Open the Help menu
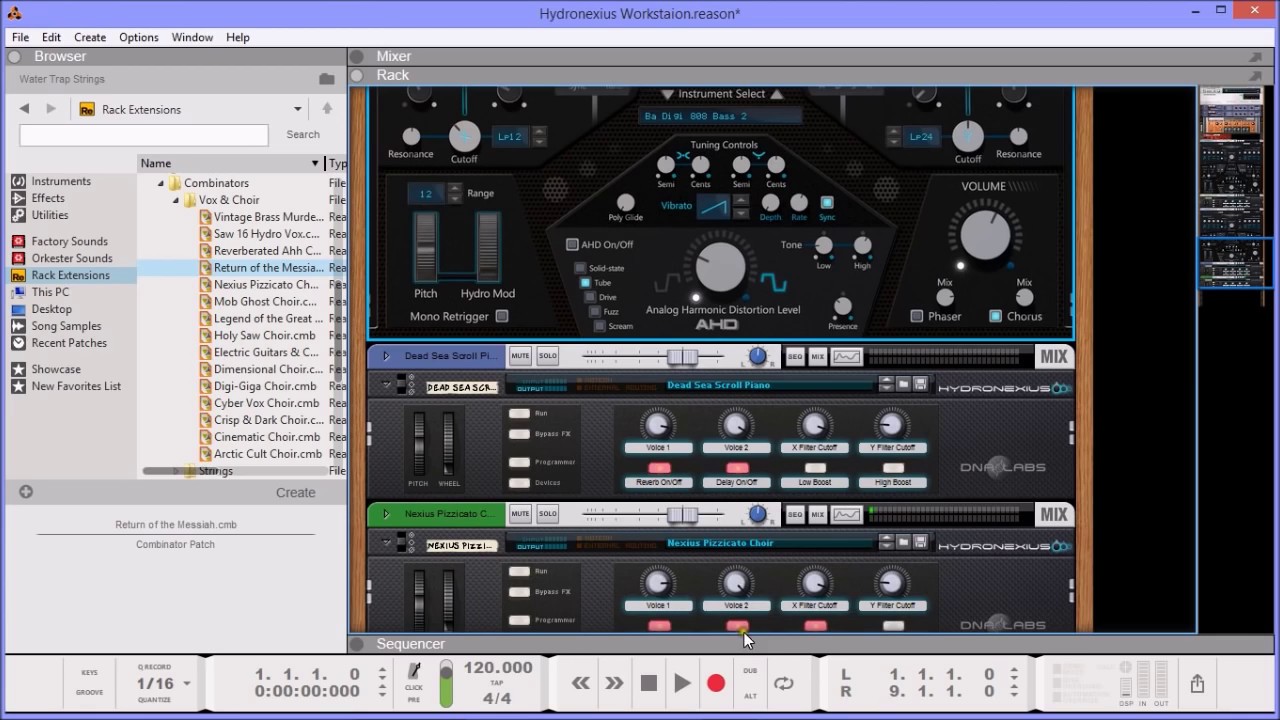The height and width of the screenshot is (720, 1280). click(x=238, y=37)
